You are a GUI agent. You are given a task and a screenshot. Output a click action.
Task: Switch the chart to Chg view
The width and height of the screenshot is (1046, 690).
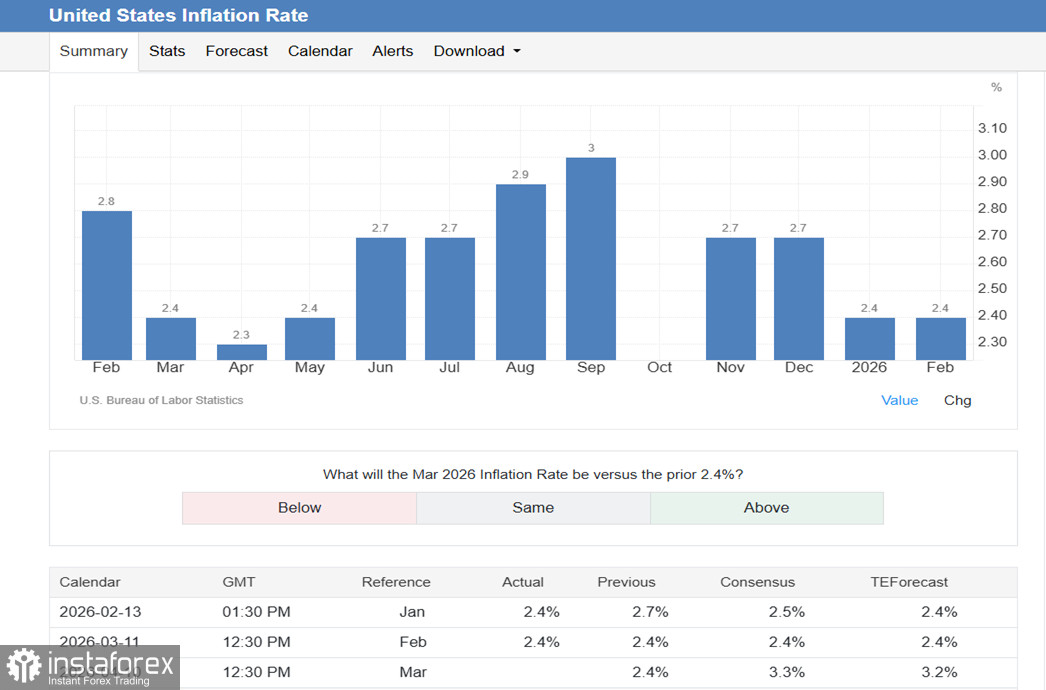pyautogui.click(x=957, y=400)
